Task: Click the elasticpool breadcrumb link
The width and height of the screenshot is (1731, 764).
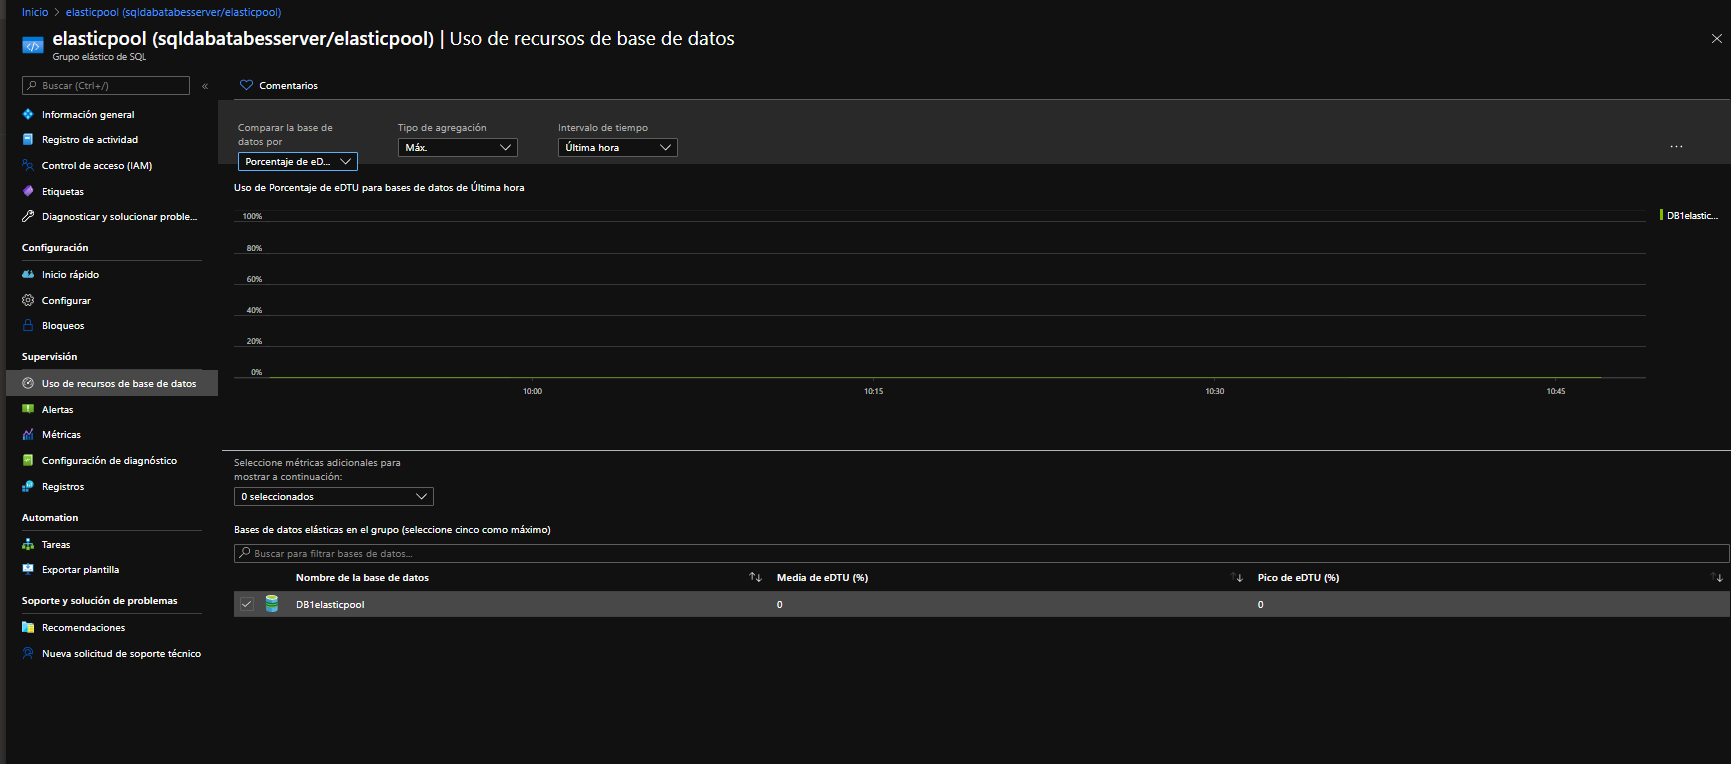Action: coord(173,12)
